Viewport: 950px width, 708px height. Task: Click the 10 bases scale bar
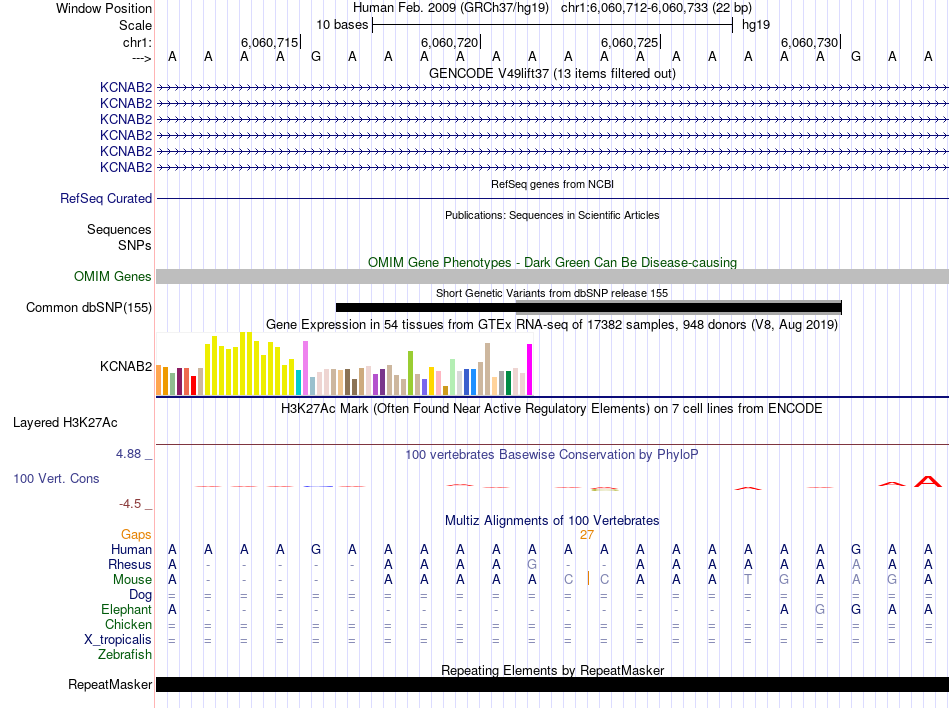[x=552, y=25]
